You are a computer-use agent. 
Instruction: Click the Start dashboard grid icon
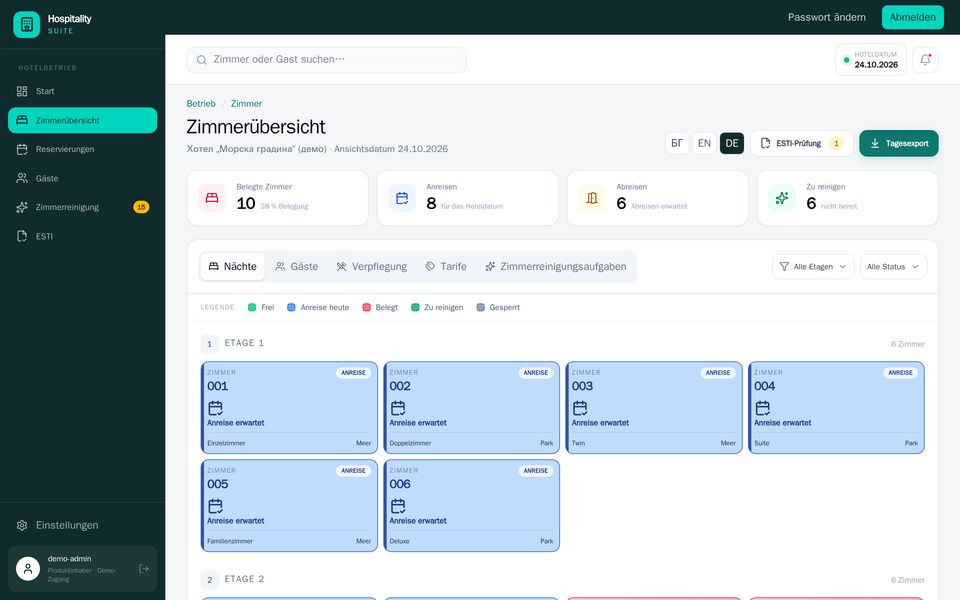pyautogui.click(x=22, y=91)
